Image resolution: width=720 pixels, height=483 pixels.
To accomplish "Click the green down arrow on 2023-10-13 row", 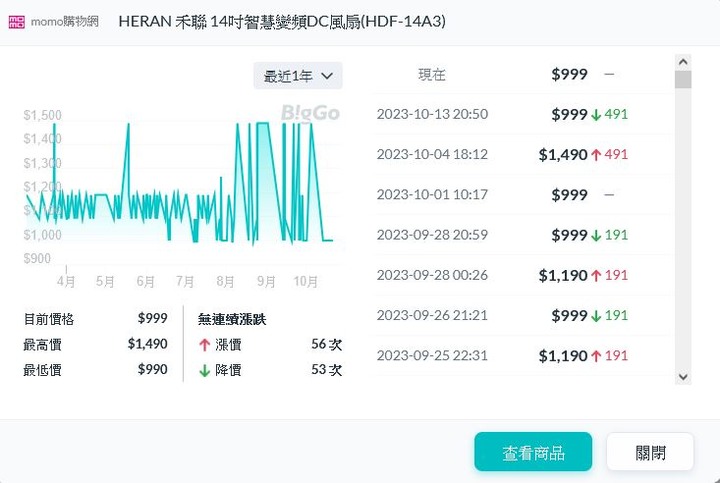I will pyautogui.click(x=596, y=115).
